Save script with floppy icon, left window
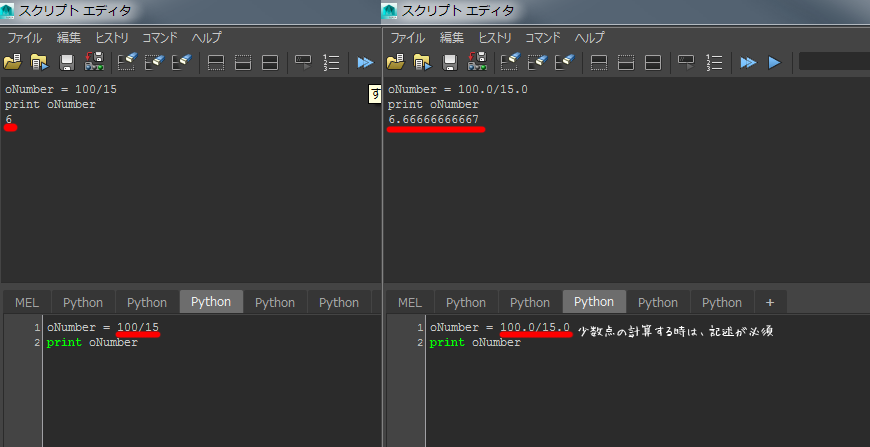 (67, 62)
